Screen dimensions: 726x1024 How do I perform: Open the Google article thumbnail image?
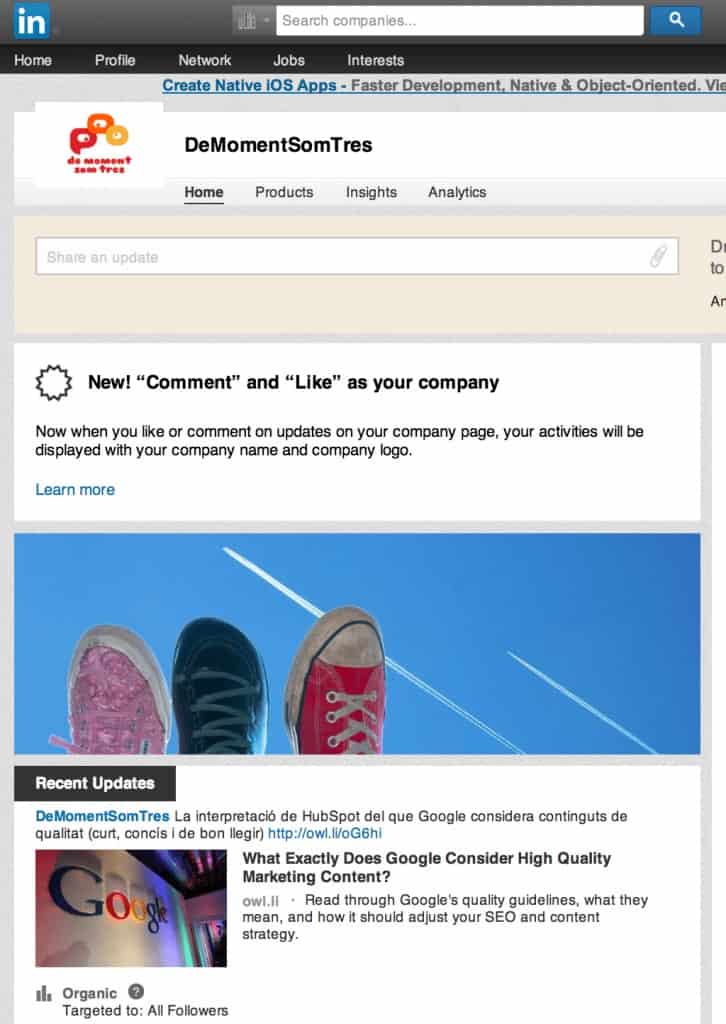point(131,908)
